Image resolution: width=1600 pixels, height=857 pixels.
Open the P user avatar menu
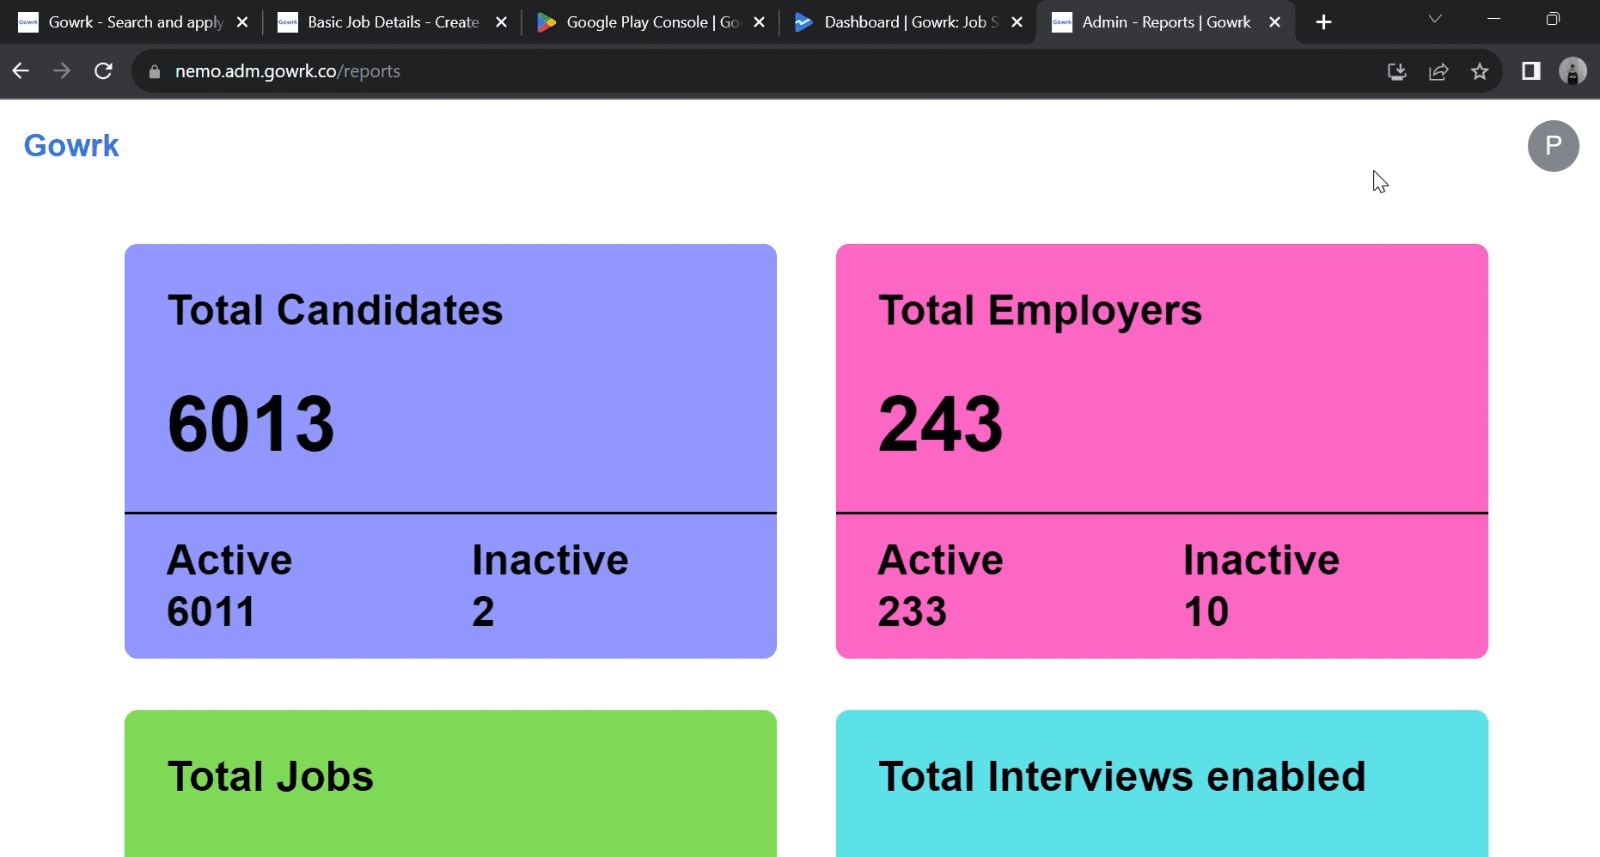[x=1553, y=146]
